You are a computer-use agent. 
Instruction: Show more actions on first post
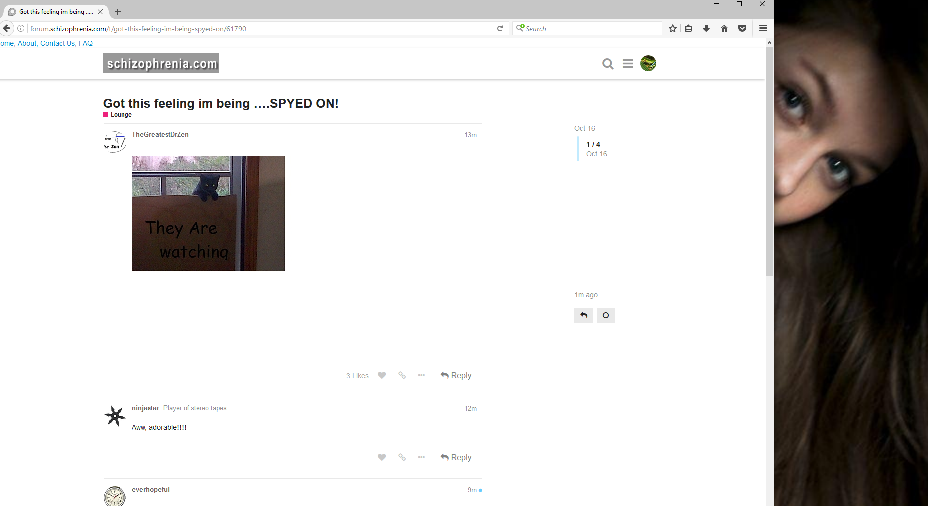pyautogui.click(x=421, y=375)
